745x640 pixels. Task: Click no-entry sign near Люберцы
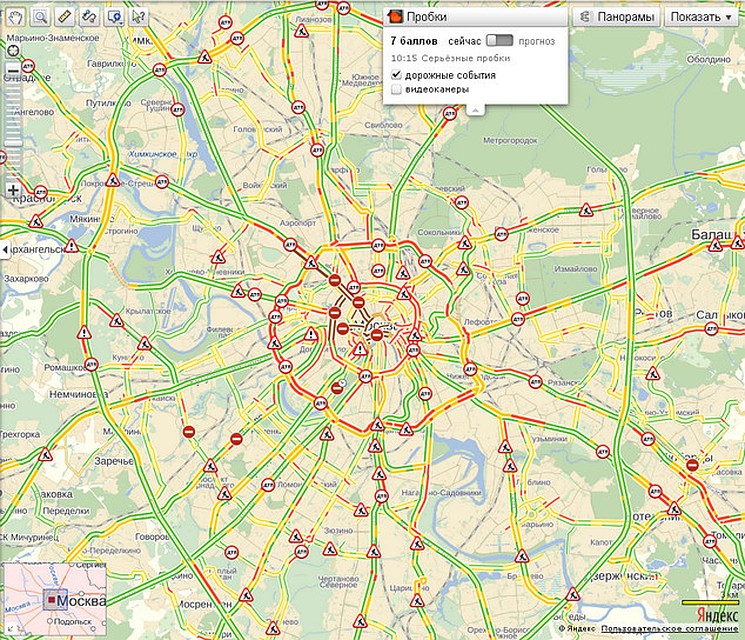[x=692, y=466]
